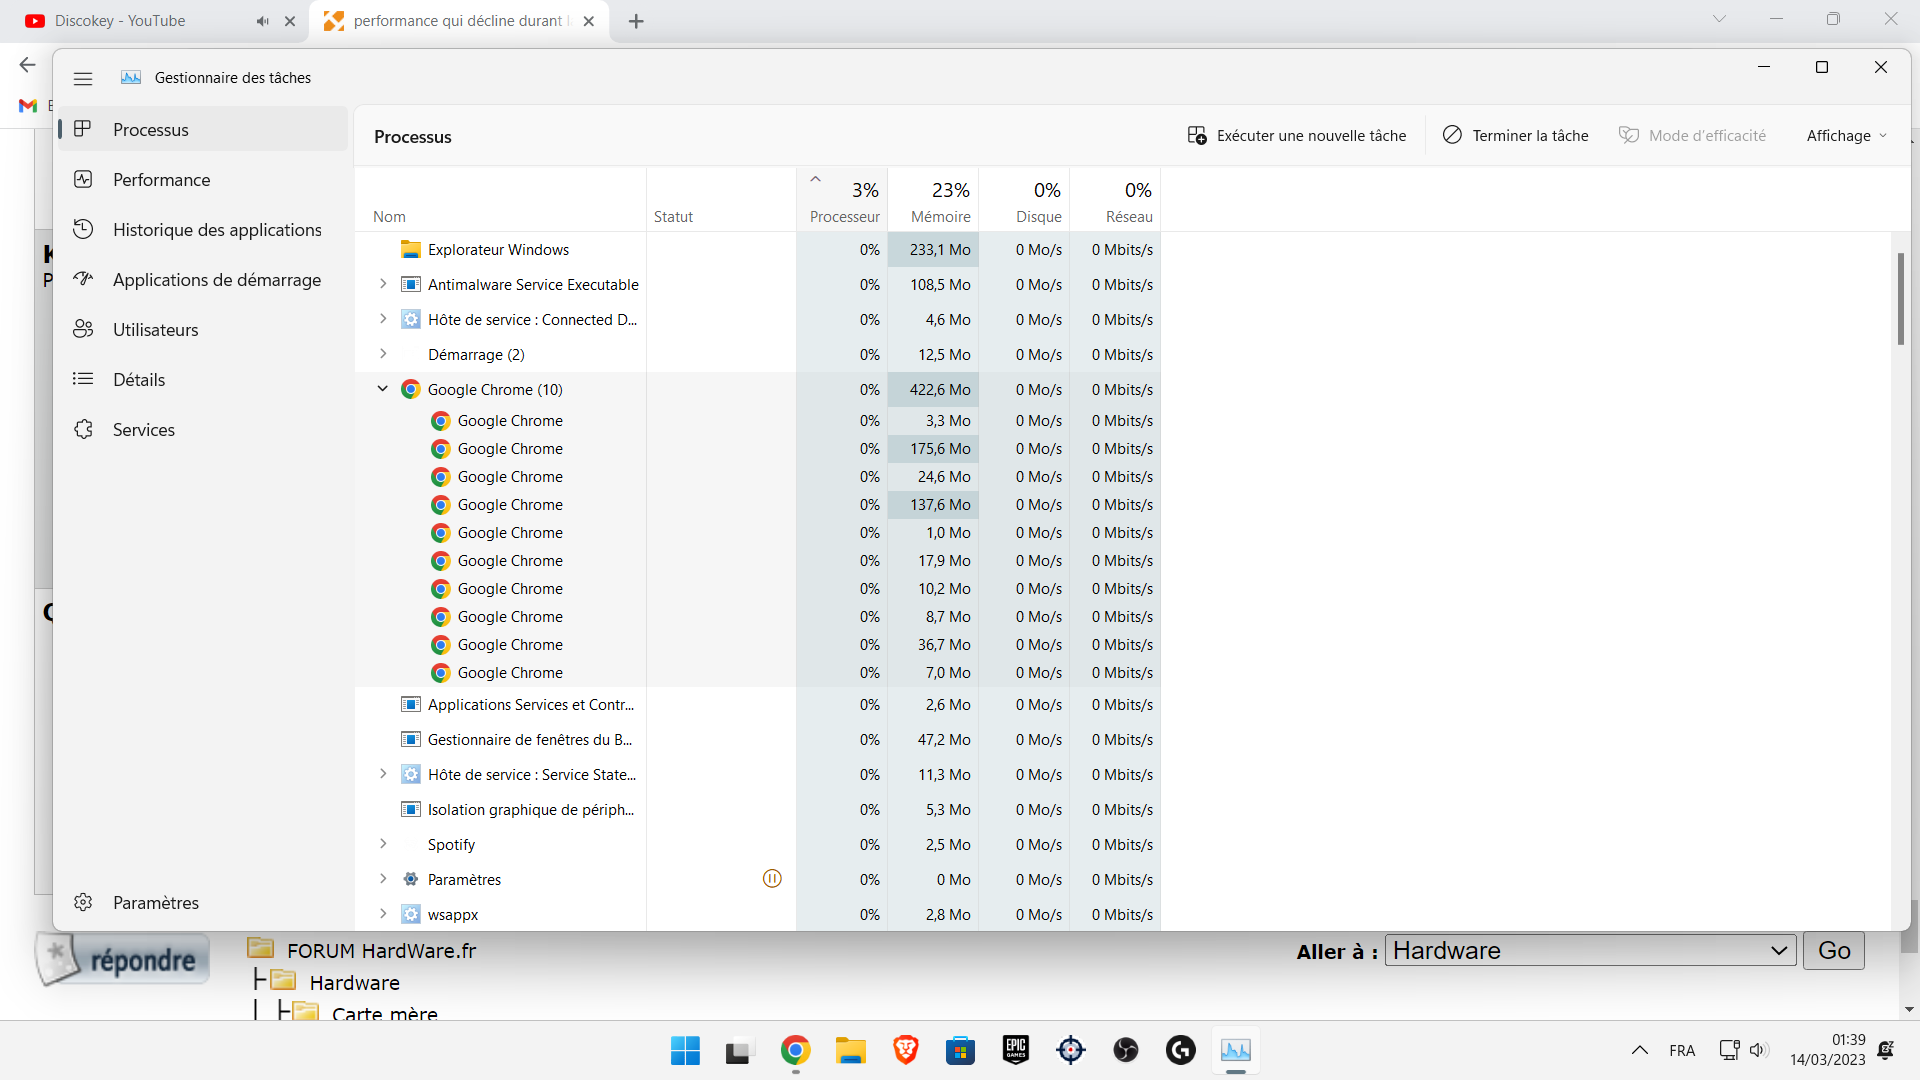Open the Windows Start menu
The width and height of the screenshot is (1920, 1080).
(x=685, y=1051)
